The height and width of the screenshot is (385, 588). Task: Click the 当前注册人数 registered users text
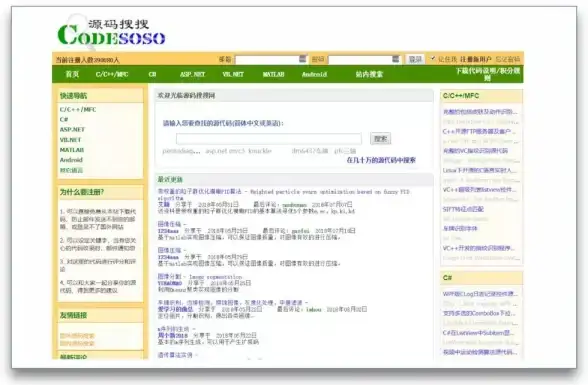87,60
